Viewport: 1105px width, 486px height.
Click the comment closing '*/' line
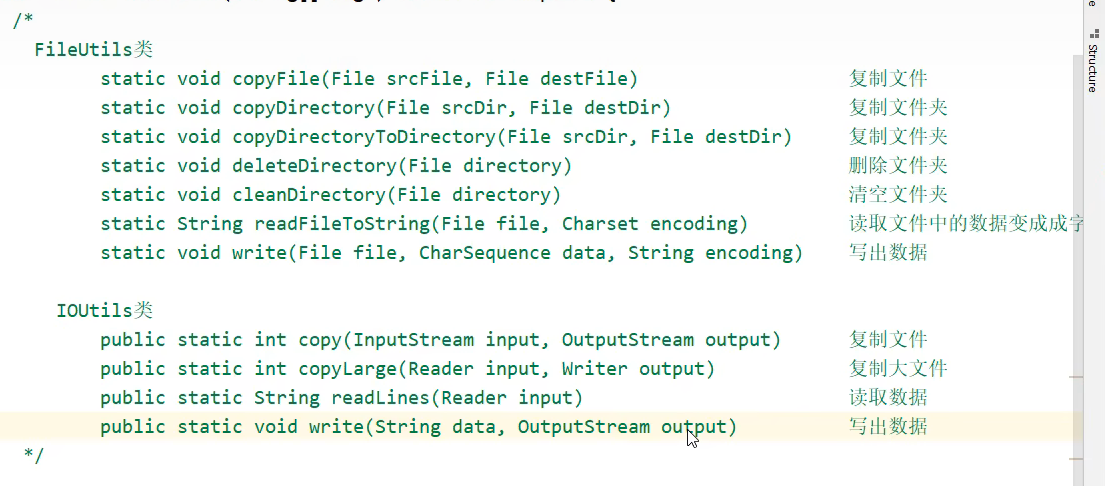(x=34, y=456)
